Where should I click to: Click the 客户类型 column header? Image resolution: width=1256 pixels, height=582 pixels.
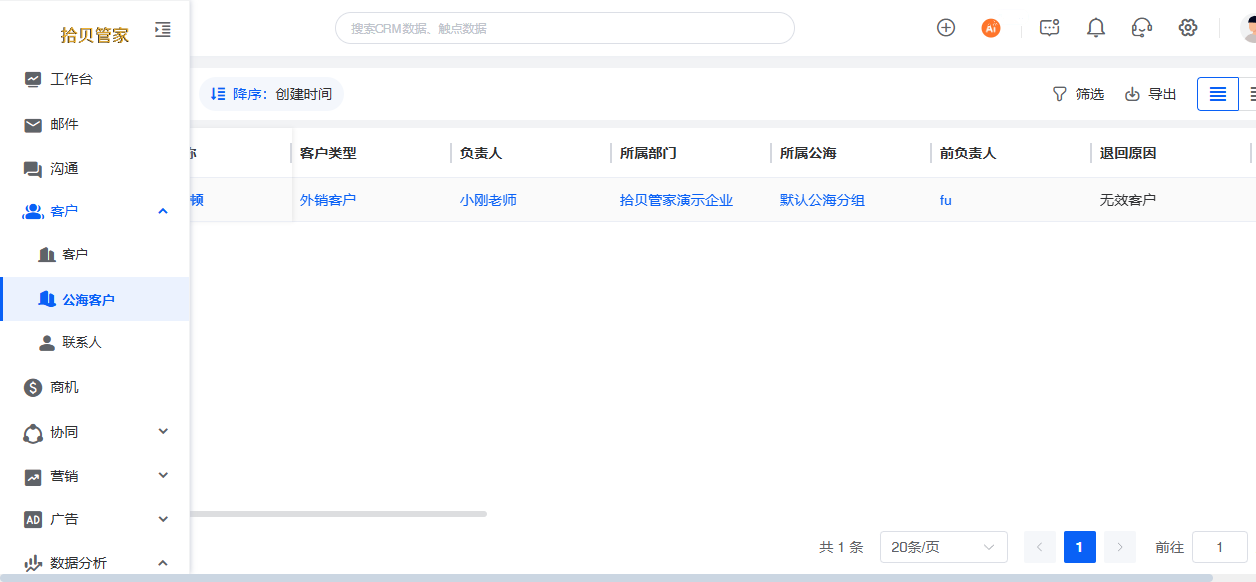(x=328, y=153)
